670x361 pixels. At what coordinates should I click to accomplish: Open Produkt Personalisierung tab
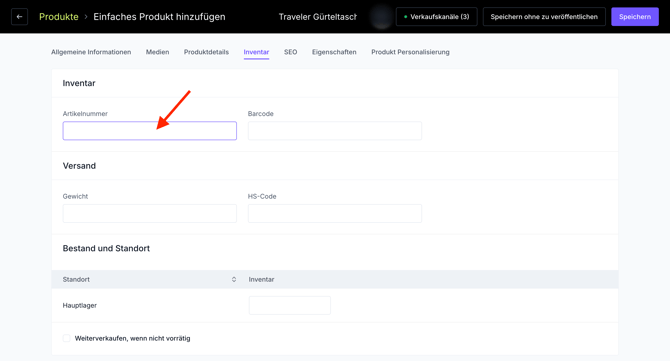pos(410,52)
